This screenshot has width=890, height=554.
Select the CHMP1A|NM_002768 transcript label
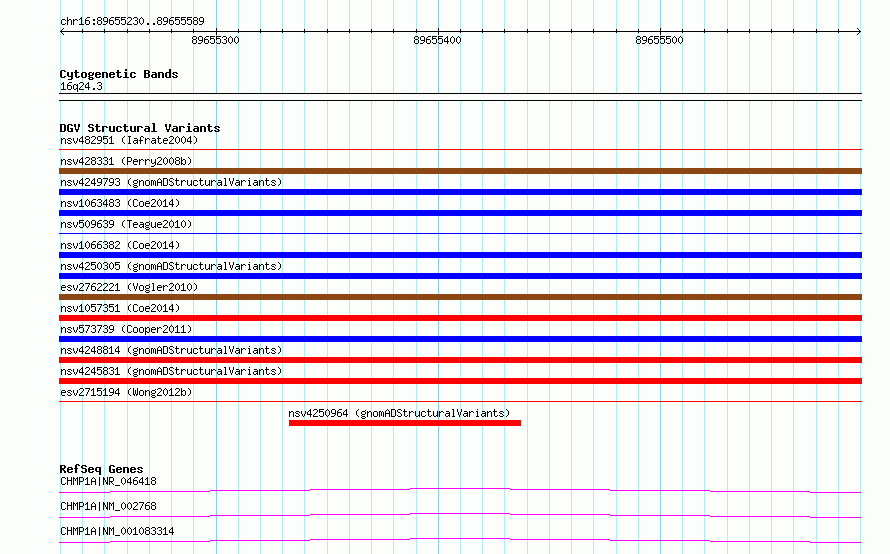point(108,506)
